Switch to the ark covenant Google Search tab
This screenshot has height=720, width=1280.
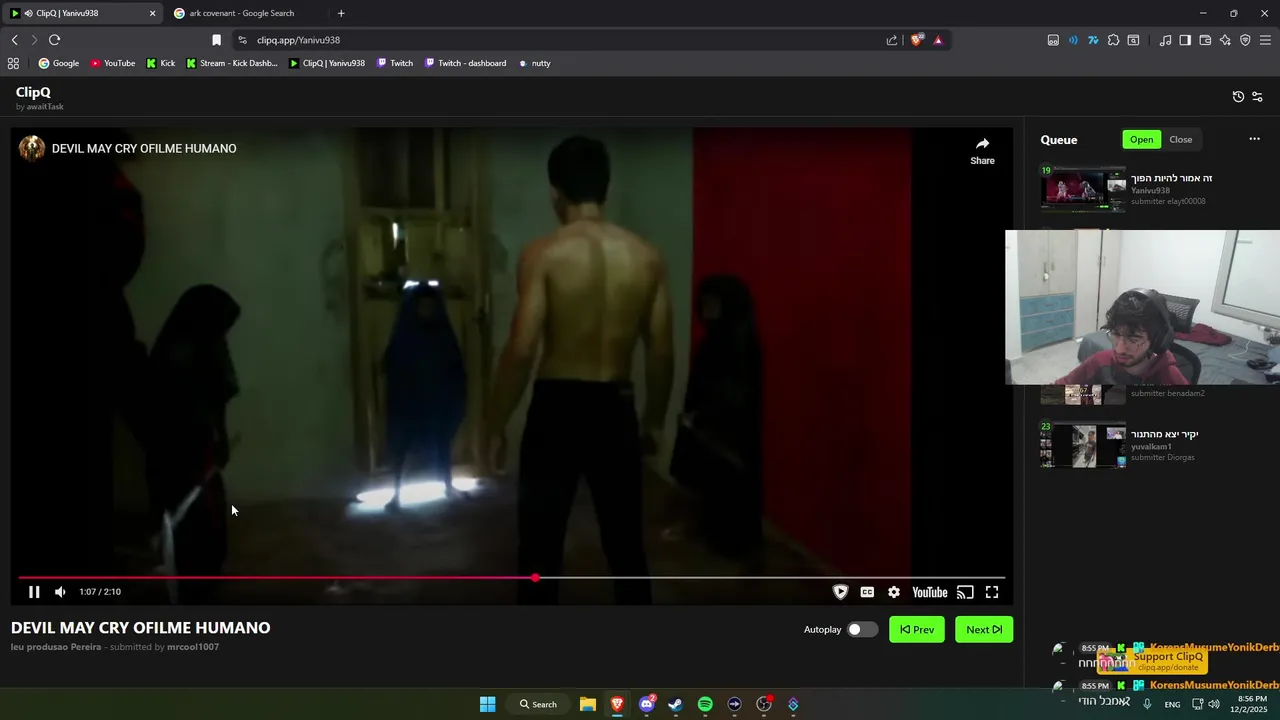click(240, 13)
